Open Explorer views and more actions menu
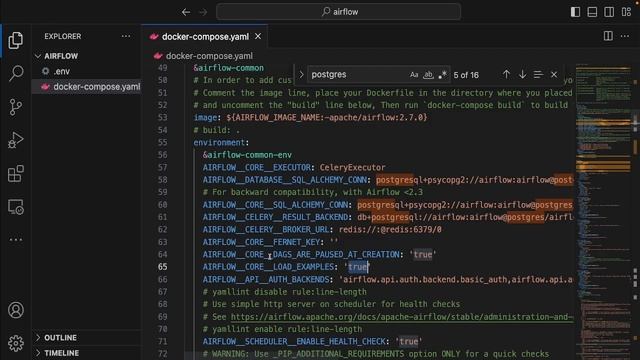640x360 pixels. [126, 36]
